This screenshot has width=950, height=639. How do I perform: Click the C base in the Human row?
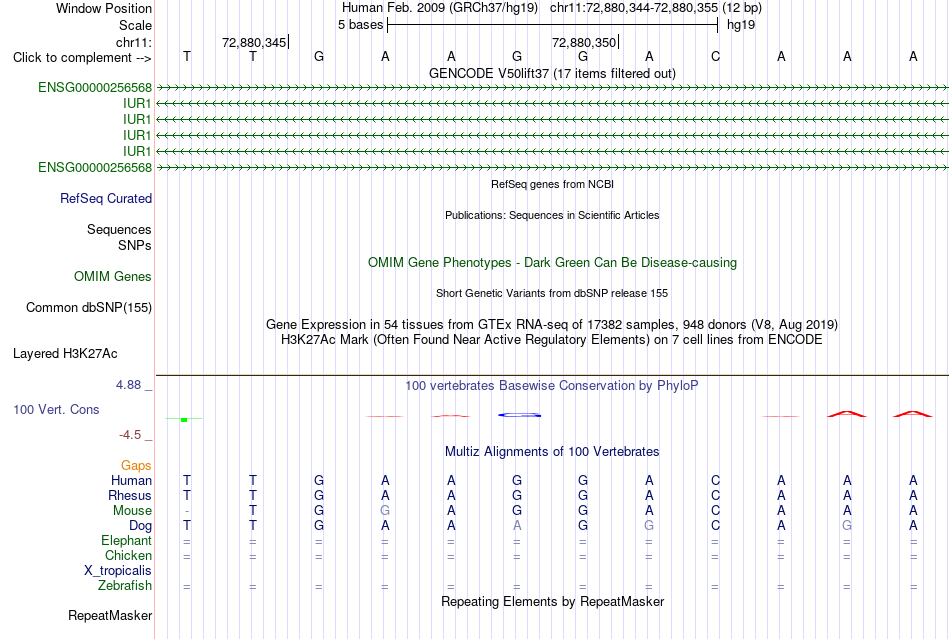(716, 480)
